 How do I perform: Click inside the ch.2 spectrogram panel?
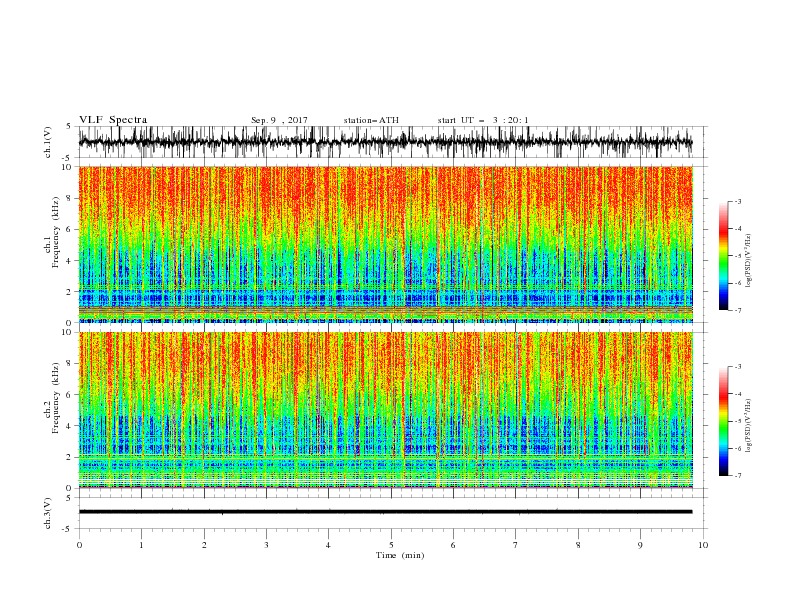[x=385, y=410]
